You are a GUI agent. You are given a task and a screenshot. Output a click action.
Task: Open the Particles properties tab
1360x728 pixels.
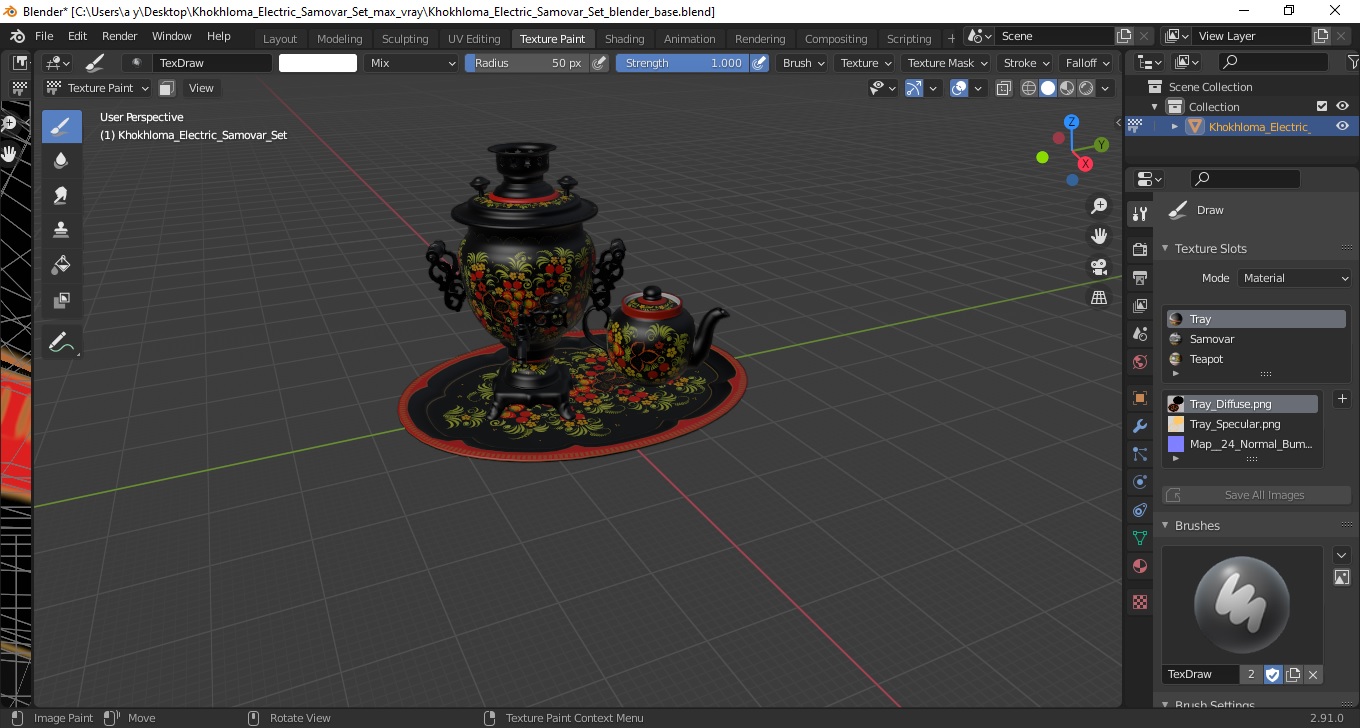(1139, 454)
